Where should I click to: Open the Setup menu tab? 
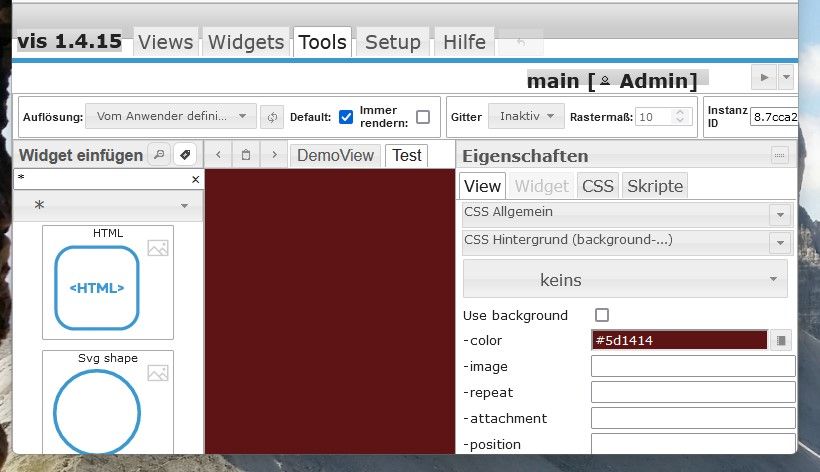click(x=393, y=42)
